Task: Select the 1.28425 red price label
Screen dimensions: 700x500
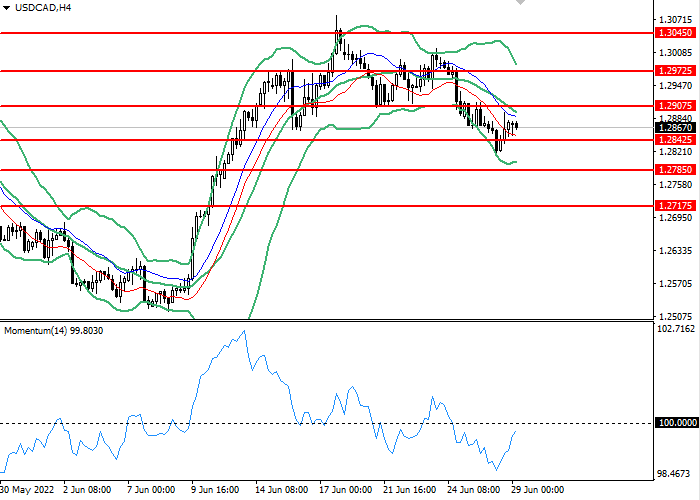Action: (x=675, y=140)
